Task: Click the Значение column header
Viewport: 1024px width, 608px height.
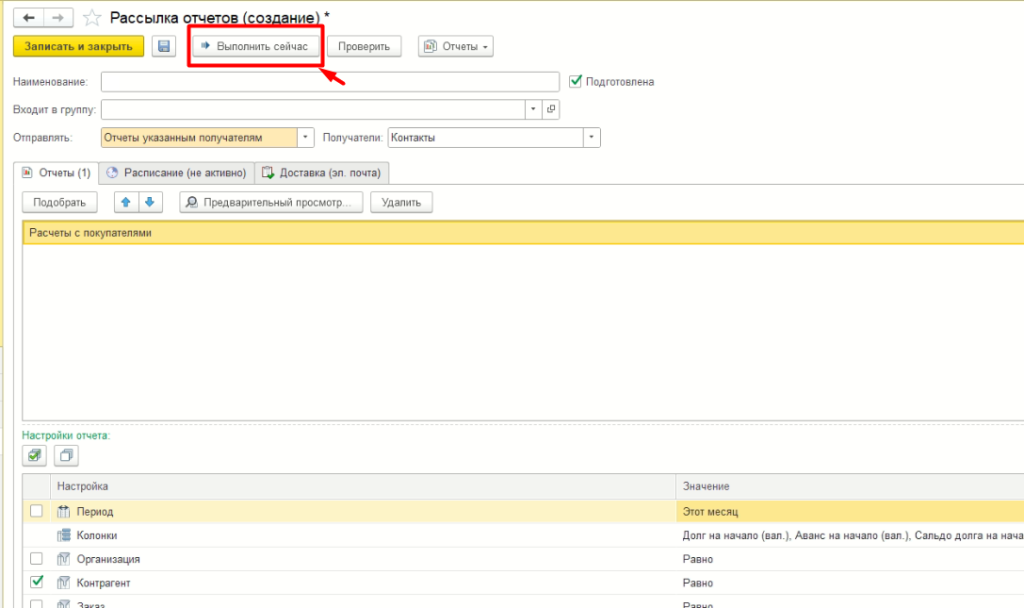Action: (x=850, y=487)
